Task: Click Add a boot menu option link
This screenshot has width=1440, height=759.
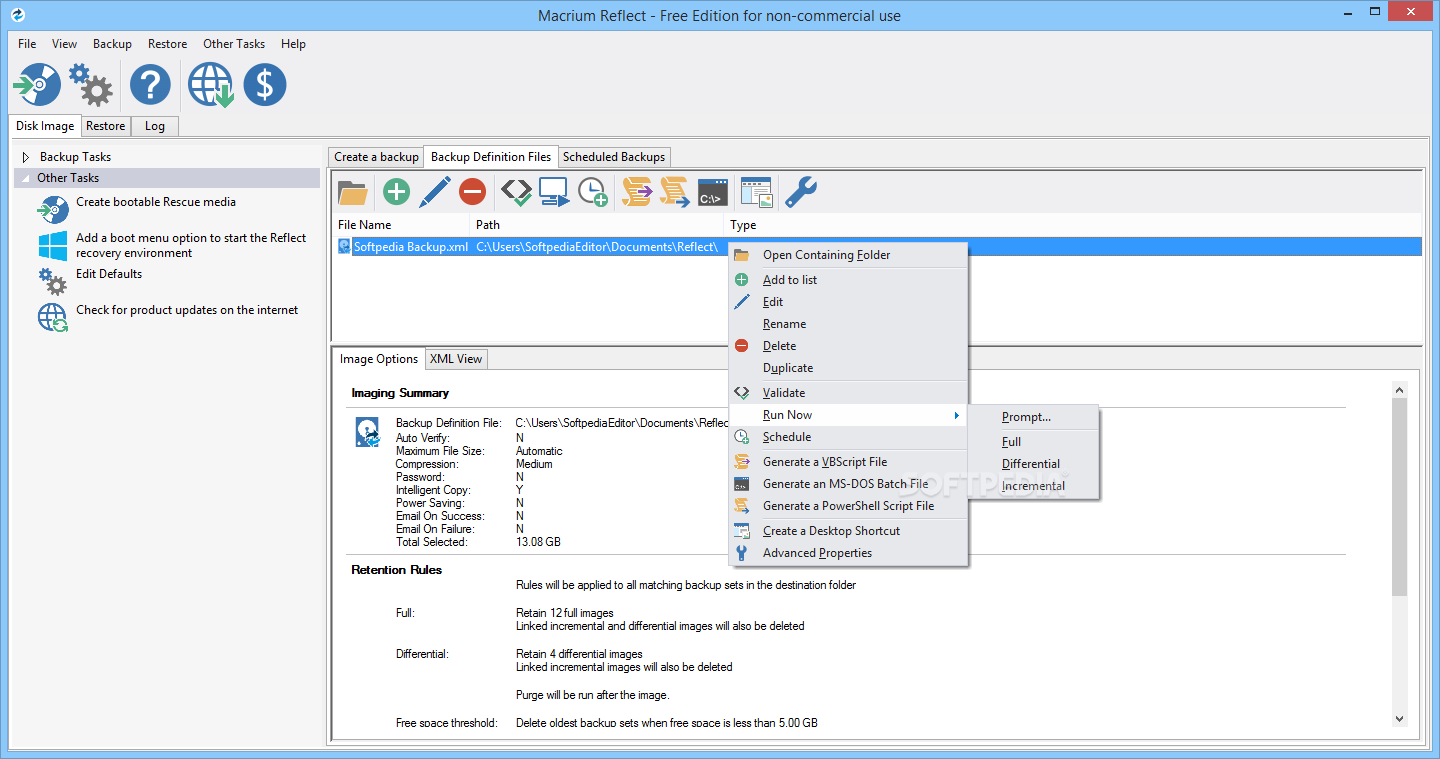Action: [x=191, y=246]
